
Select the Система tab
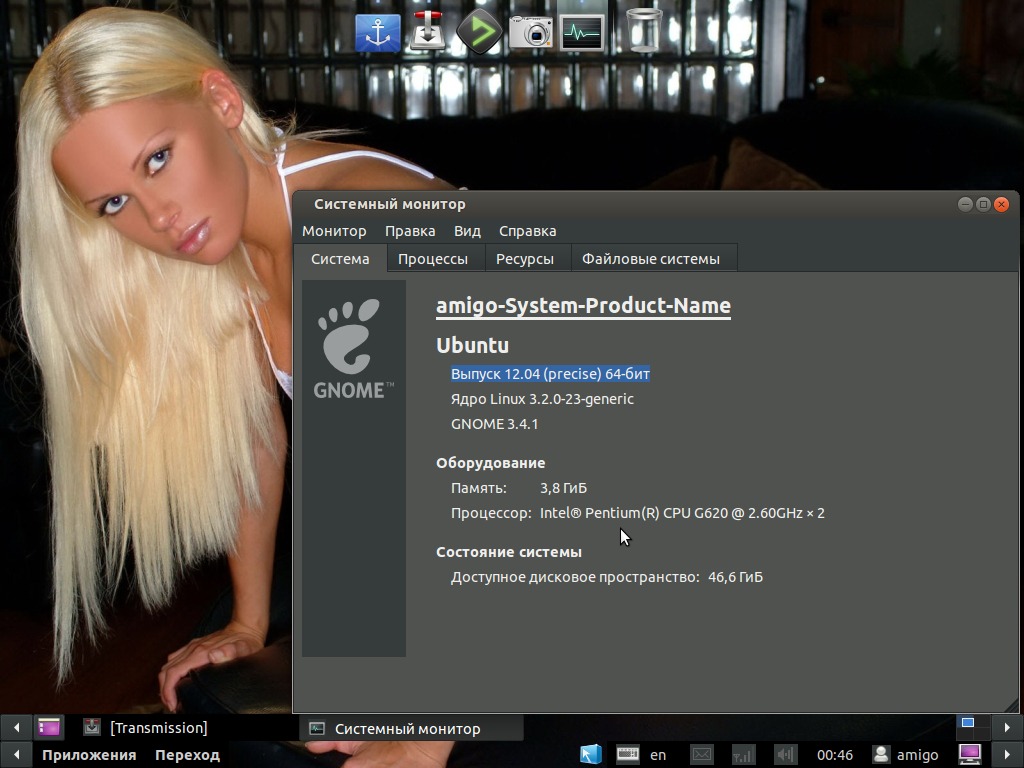coord(340,259)
